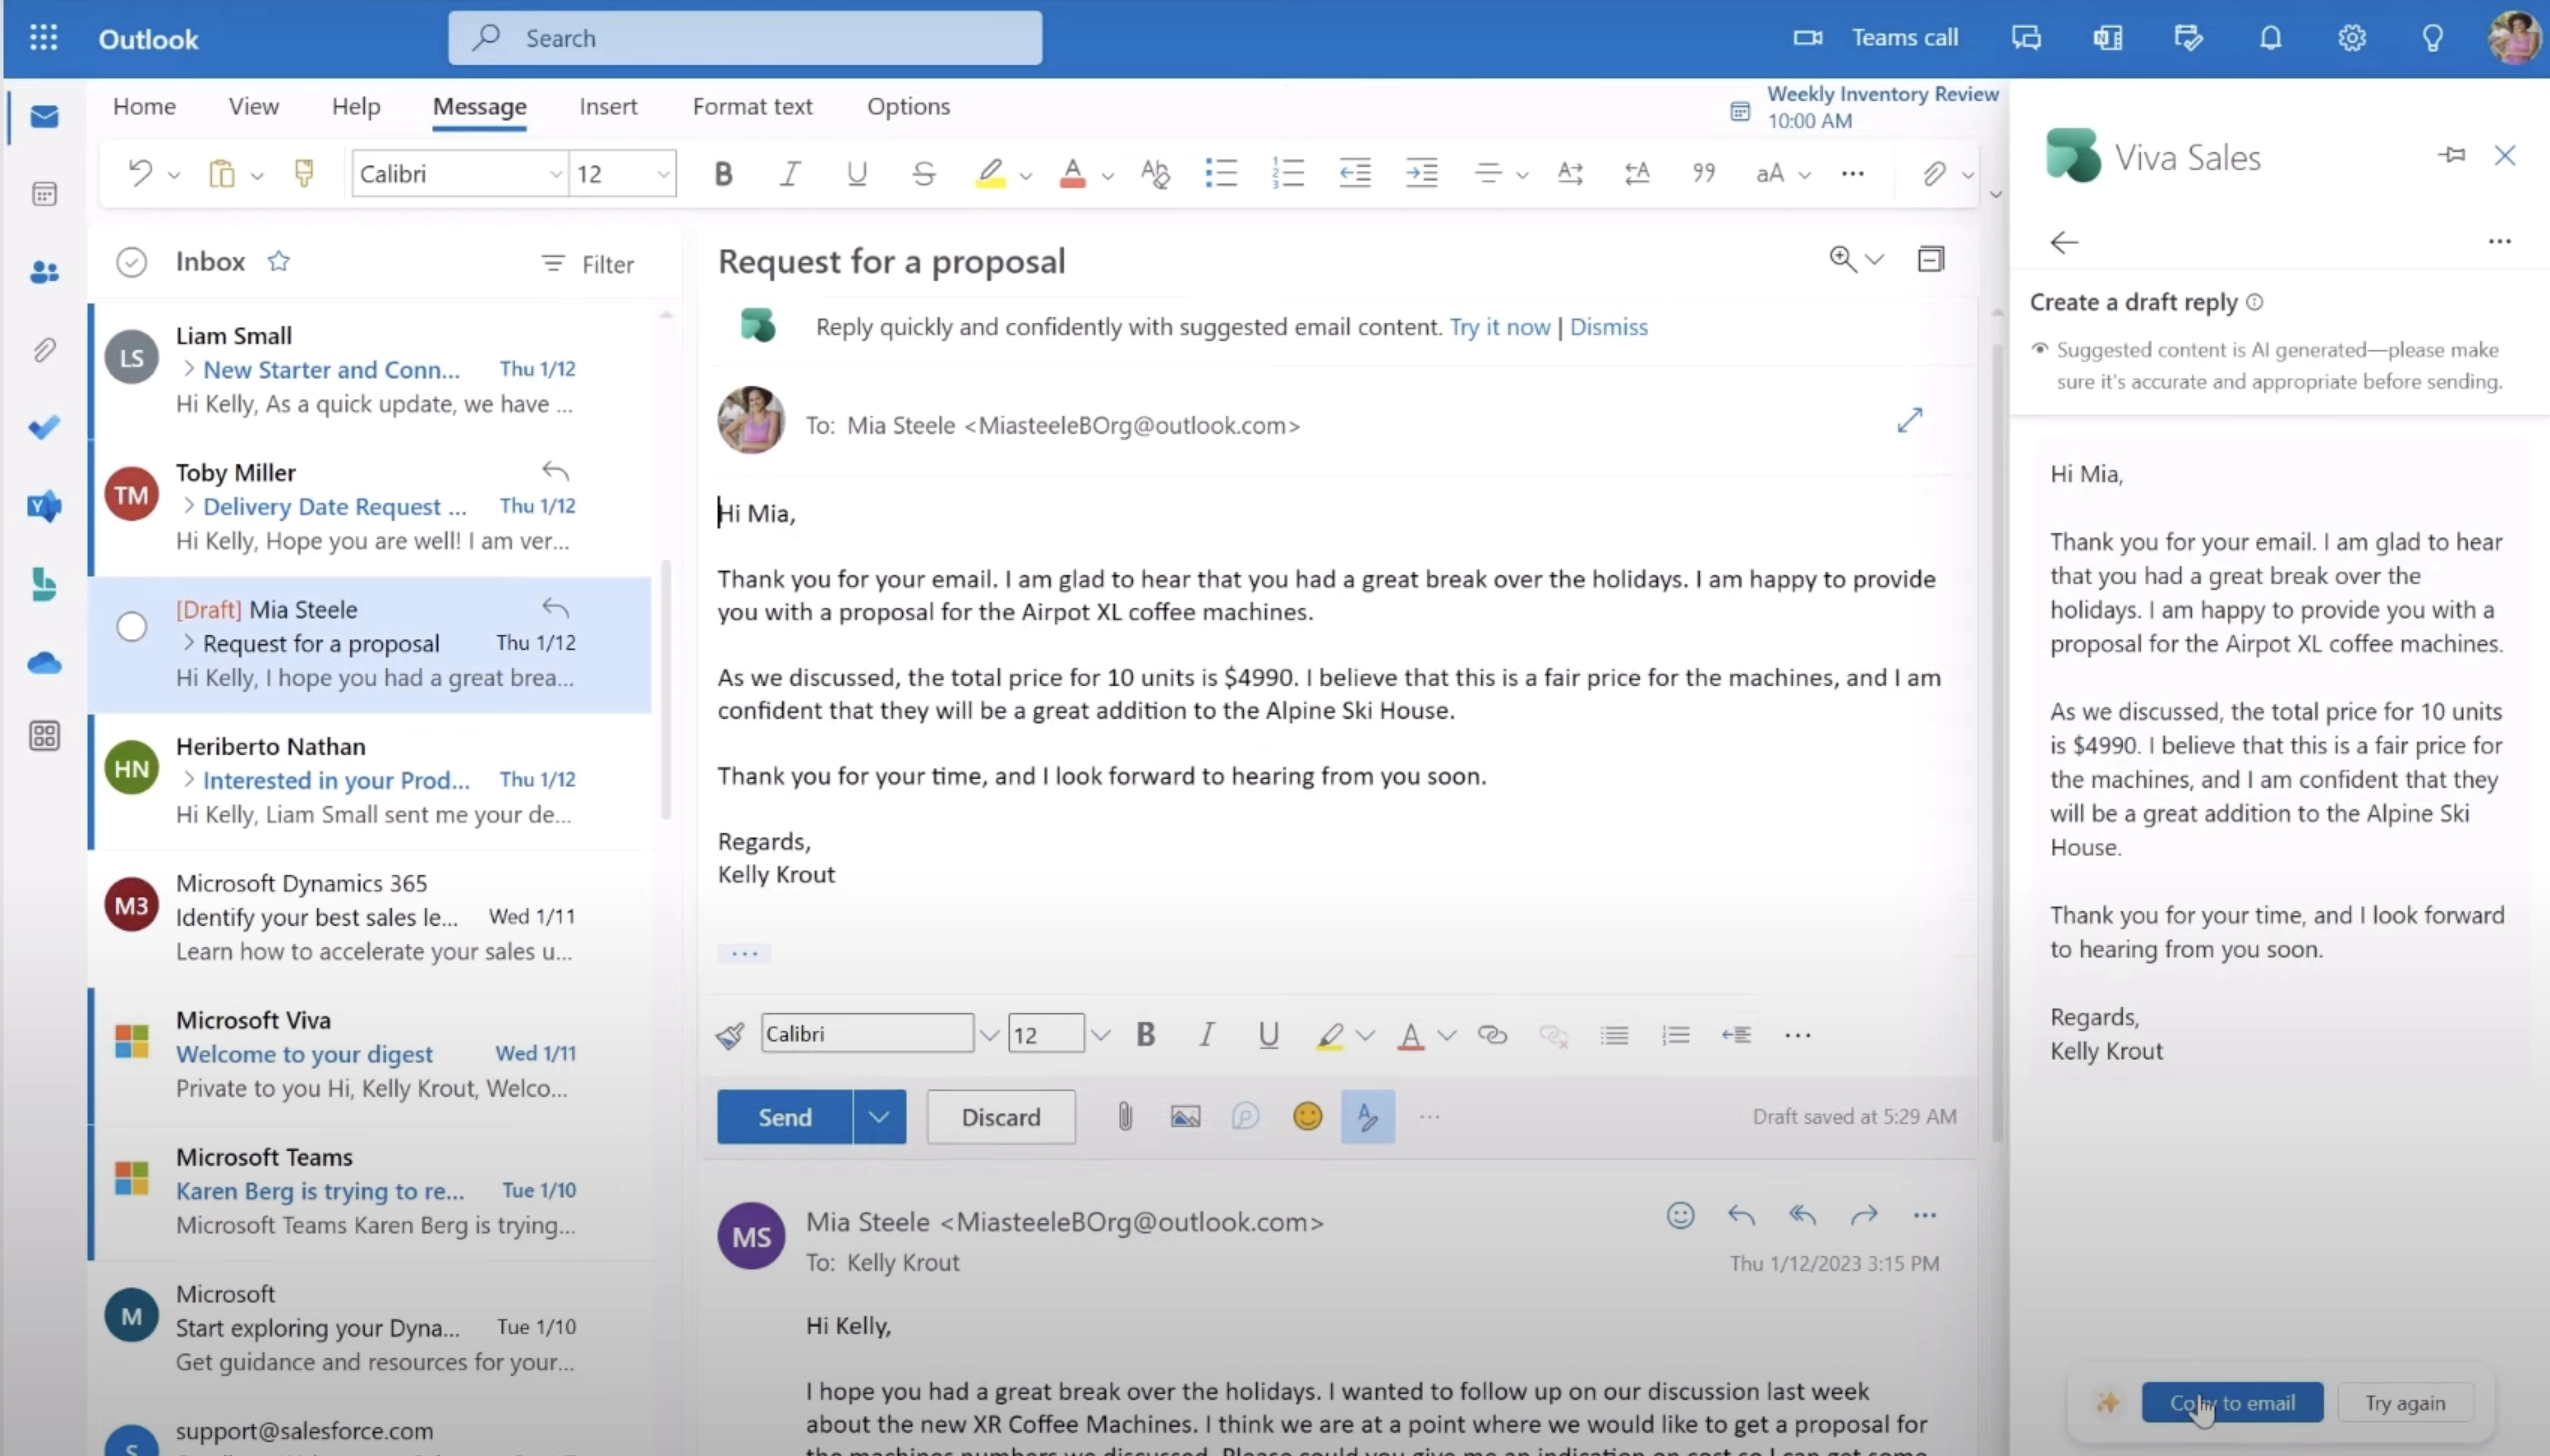Toggle editor highlighted pen button

pos(1367,1116)
